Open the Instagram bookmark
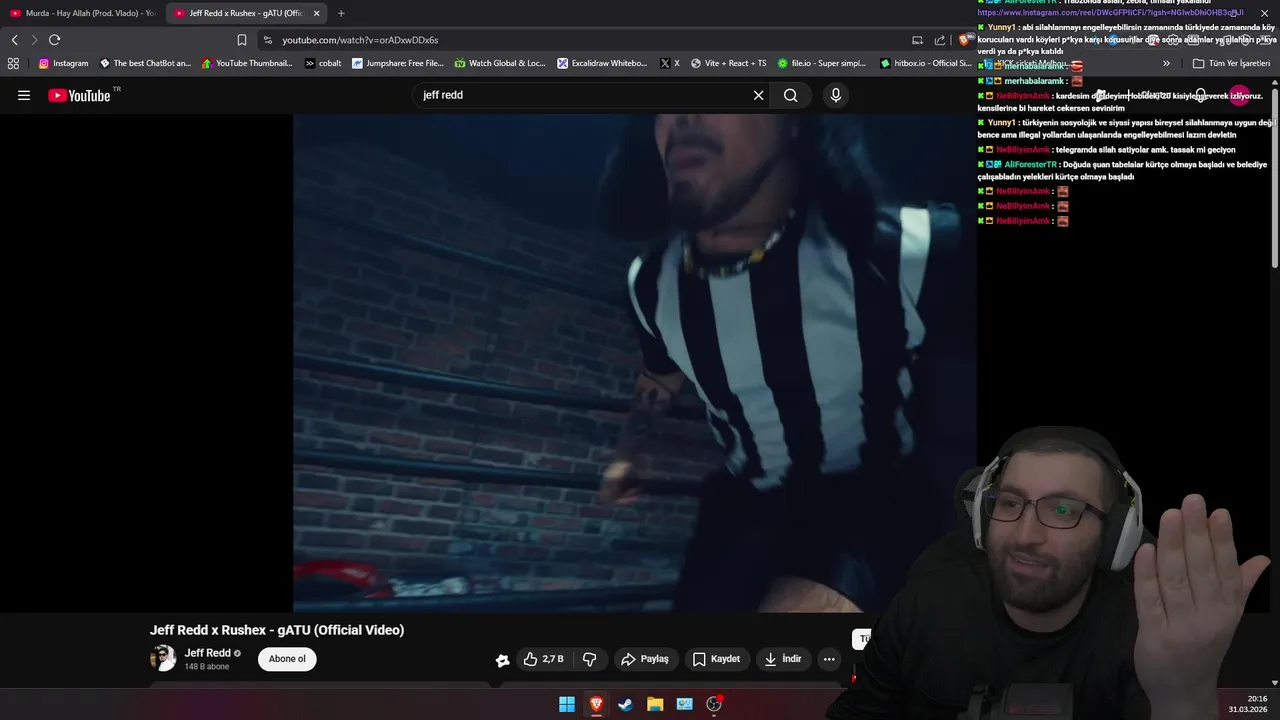This screenshot has height=720, width=1280. coord(63,63)
